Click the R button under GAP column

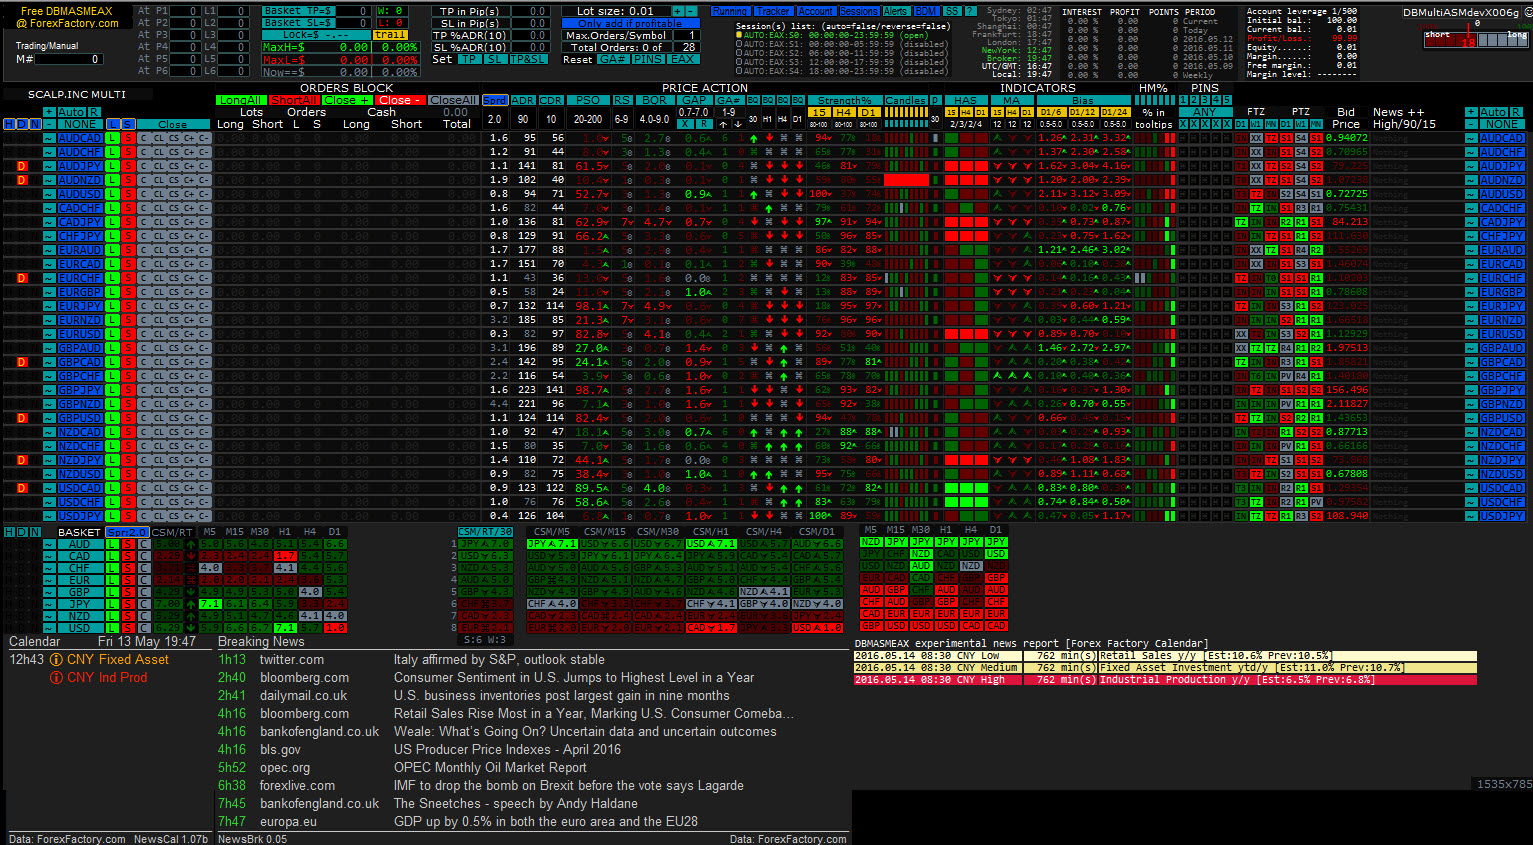tap(704, 124)
